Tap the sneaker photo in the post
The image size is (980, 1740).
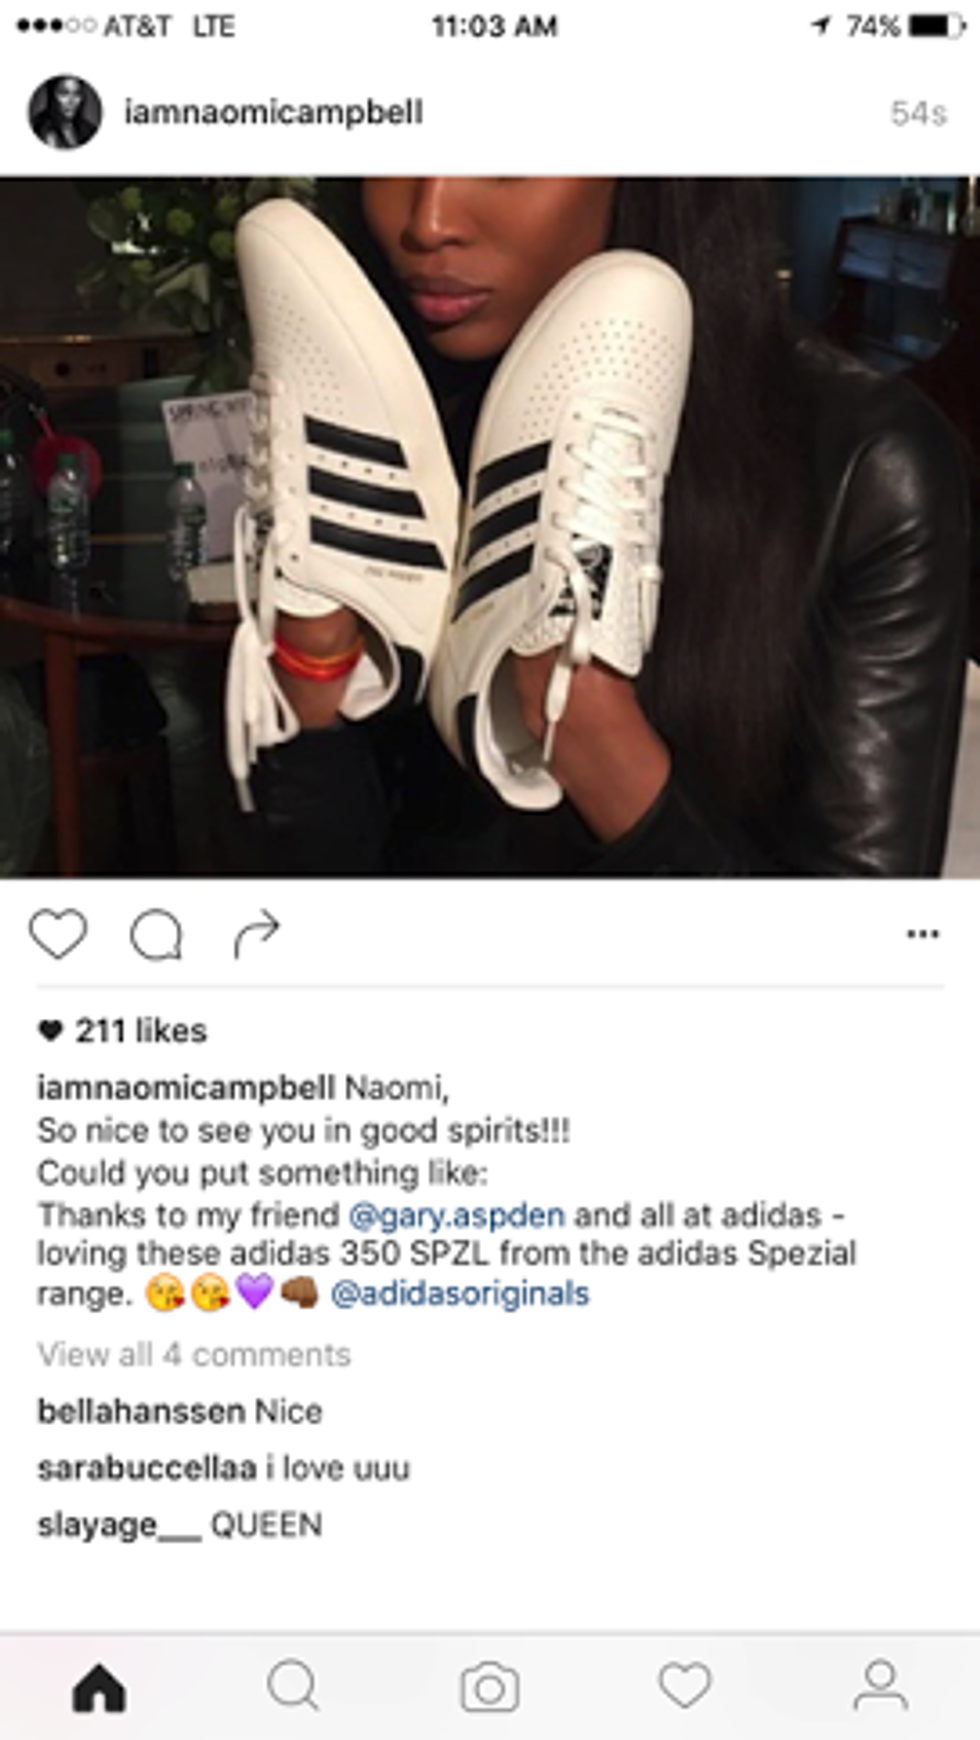[490, 527]
